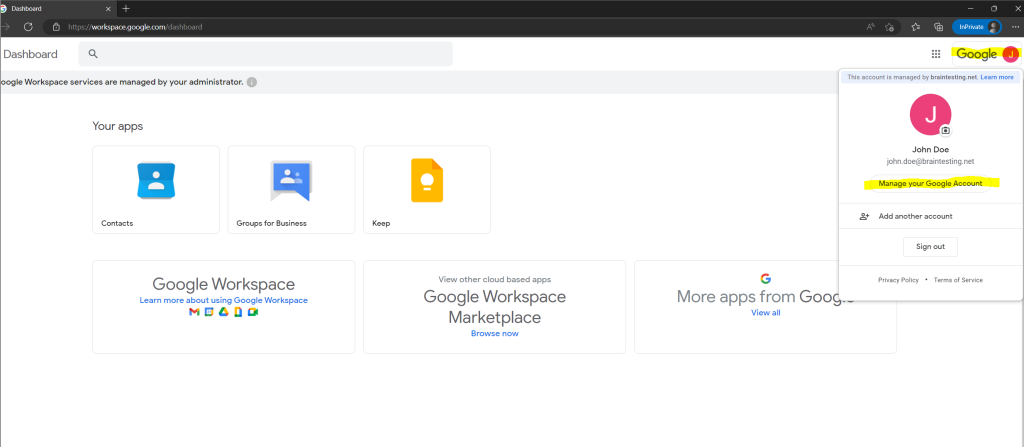Click the magnifier icon in search bar

pyautogui.click(x=93, y=54)
